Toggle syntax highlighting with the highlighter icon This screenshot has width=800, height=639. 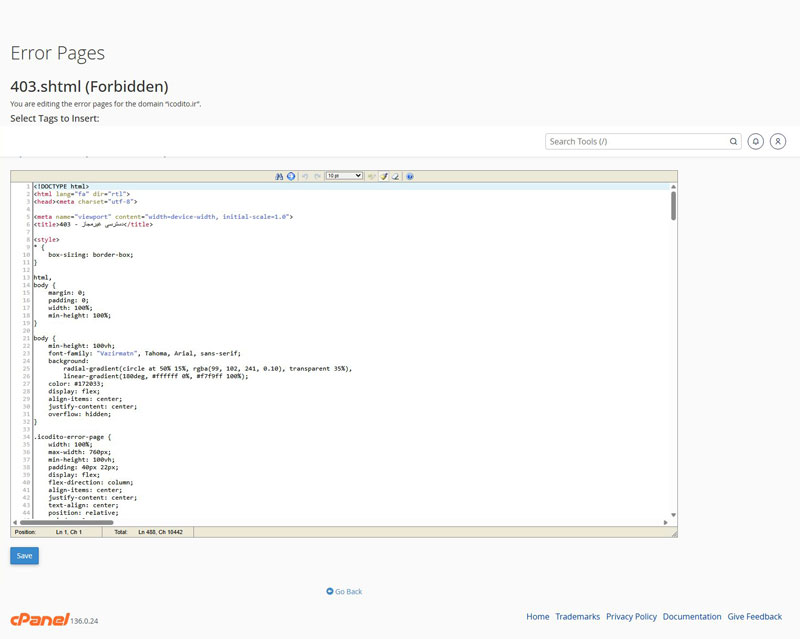click(x=384, y=176)
